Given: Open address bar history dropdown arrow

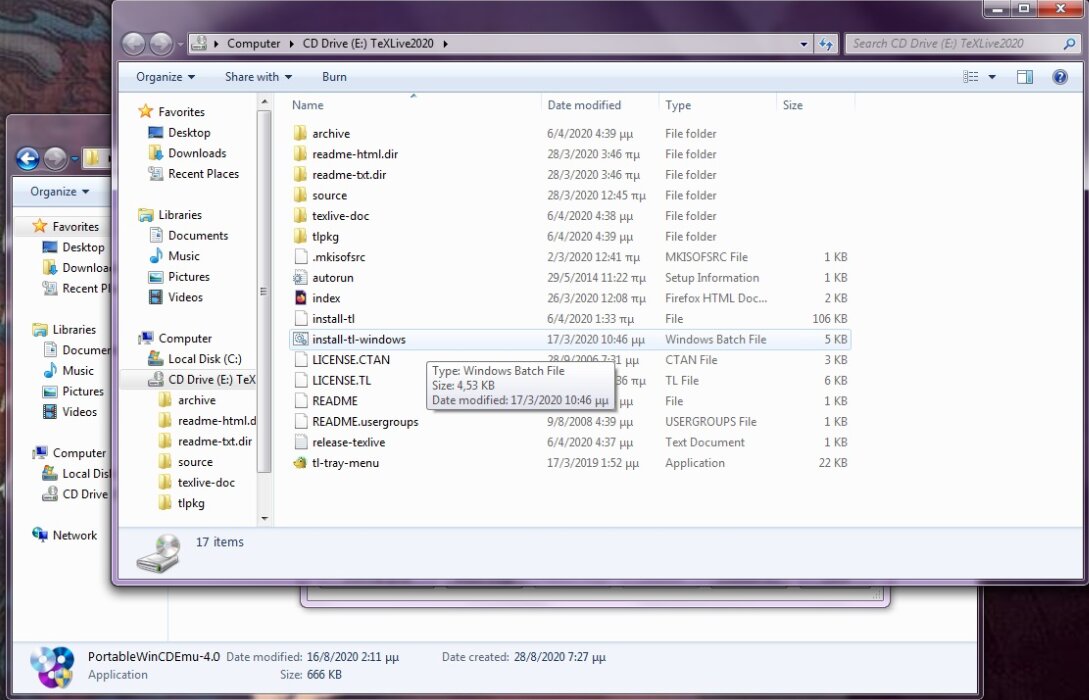Looking at the screenshot, I should click(x=804, y=44).
